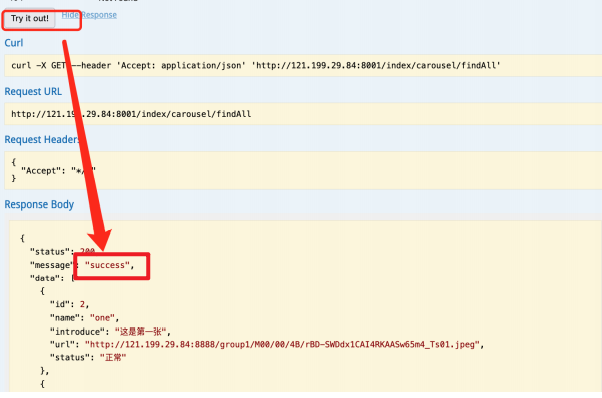Click the curl command text box

click(x=303, y=66)
